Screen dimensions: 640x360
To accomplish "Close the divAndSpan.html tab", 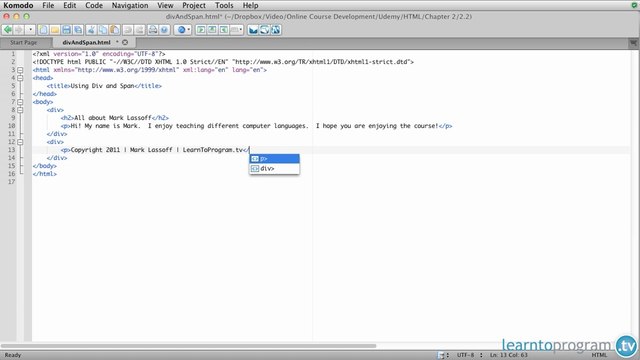I will pos(125,42).
